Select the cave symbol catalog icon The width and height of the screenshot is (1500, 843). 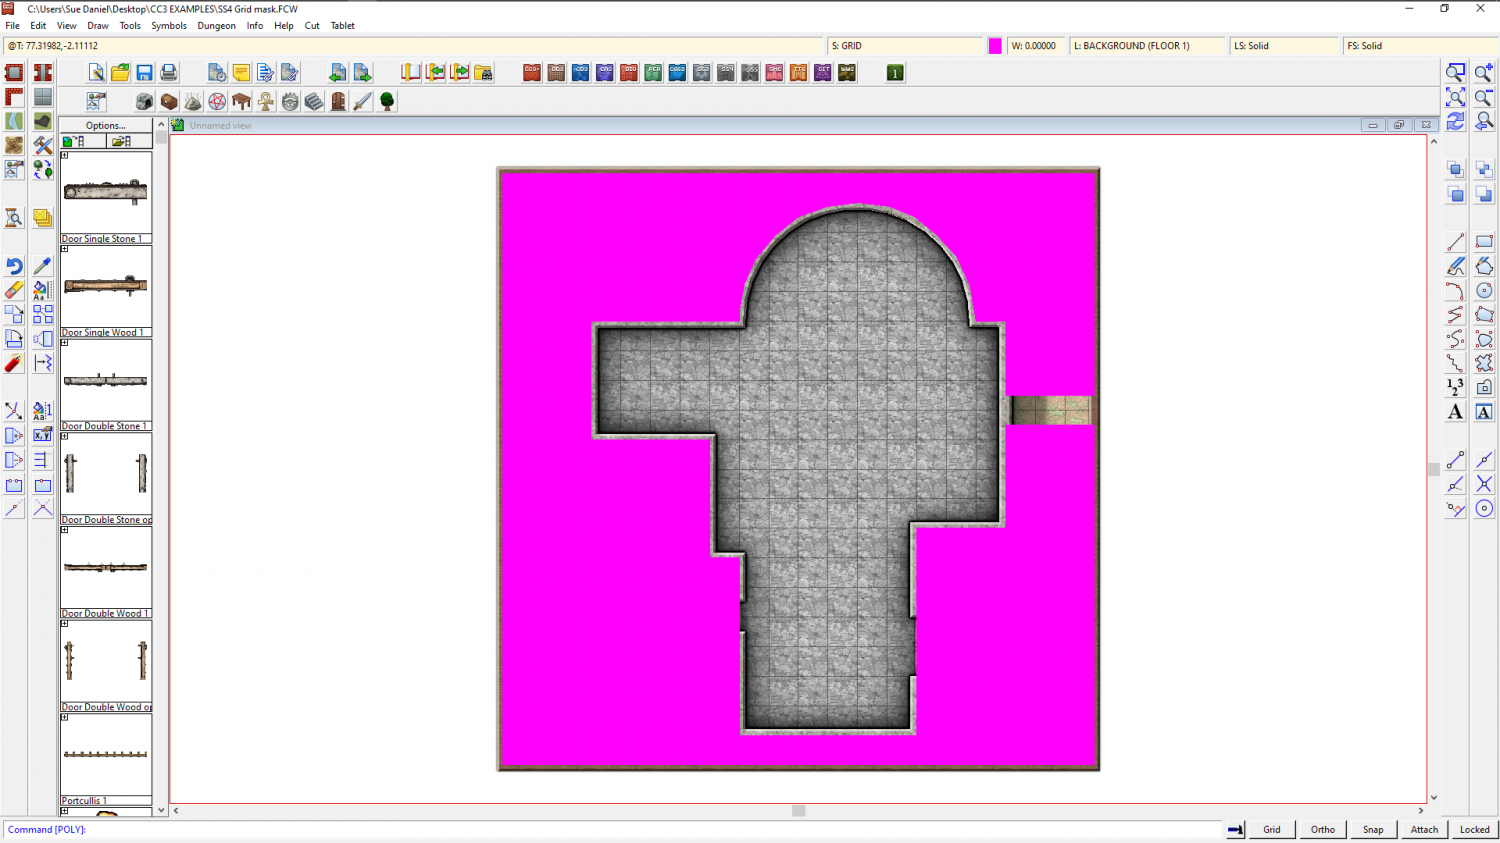(145, 101)
